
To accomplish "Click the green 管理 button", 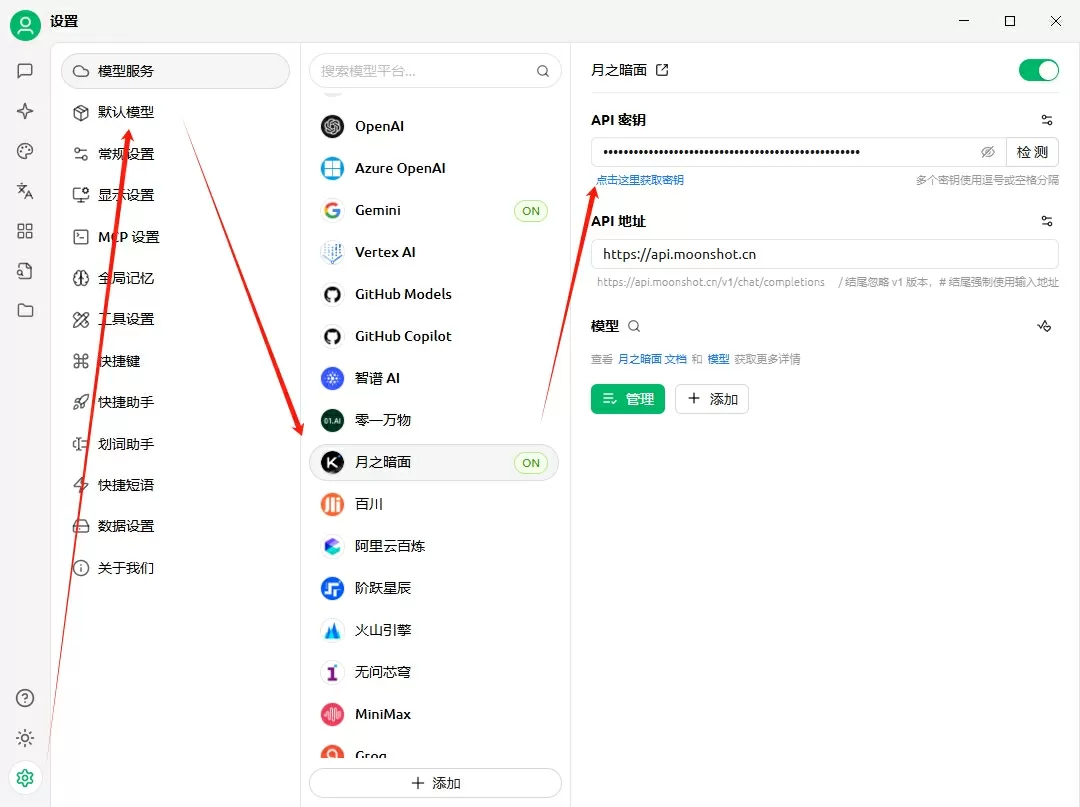I will tap(627, 399).
